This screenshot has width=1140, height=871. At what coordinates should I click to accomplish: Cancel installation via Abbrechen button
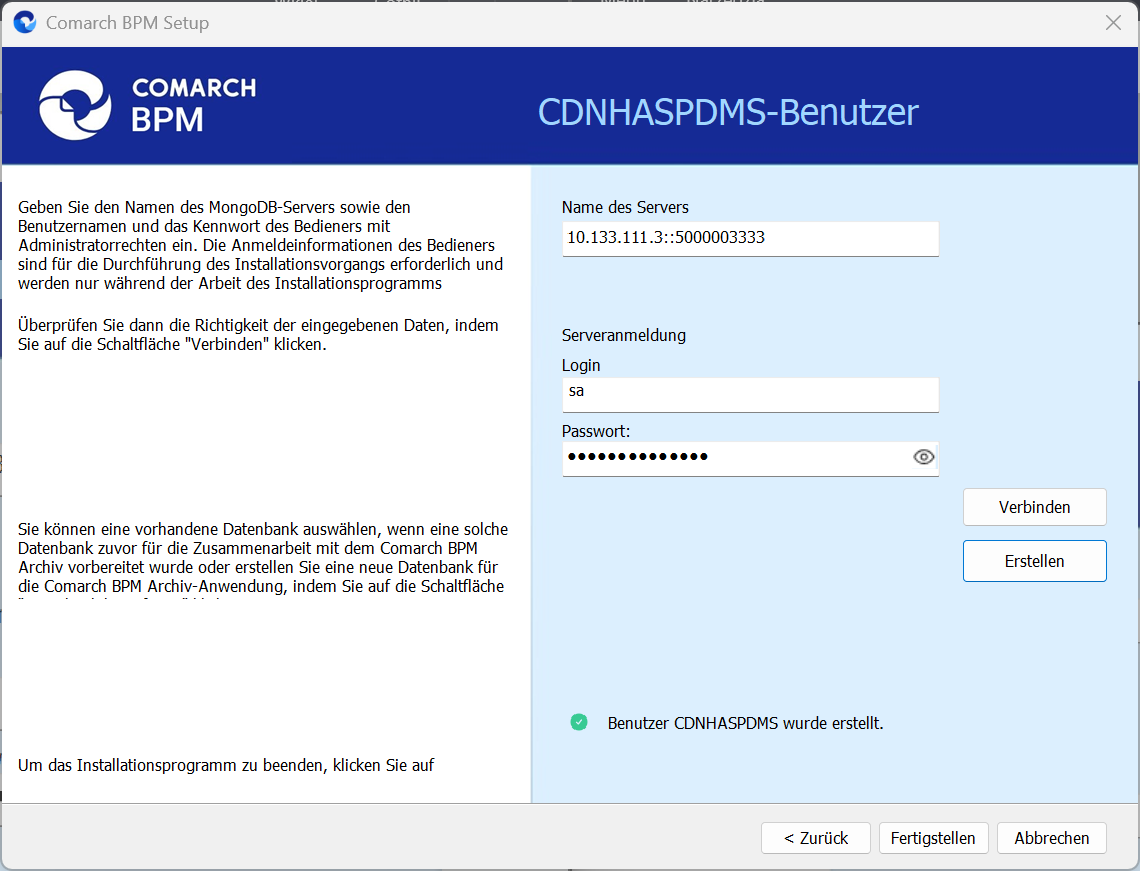(x=1051, y=838)
